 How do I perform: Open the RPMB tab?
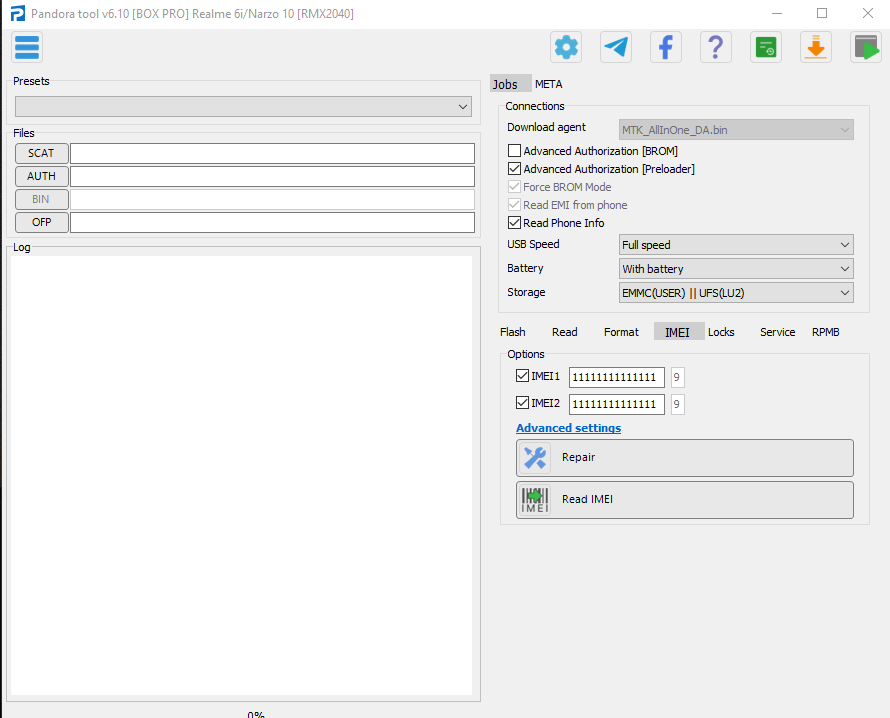825,332
